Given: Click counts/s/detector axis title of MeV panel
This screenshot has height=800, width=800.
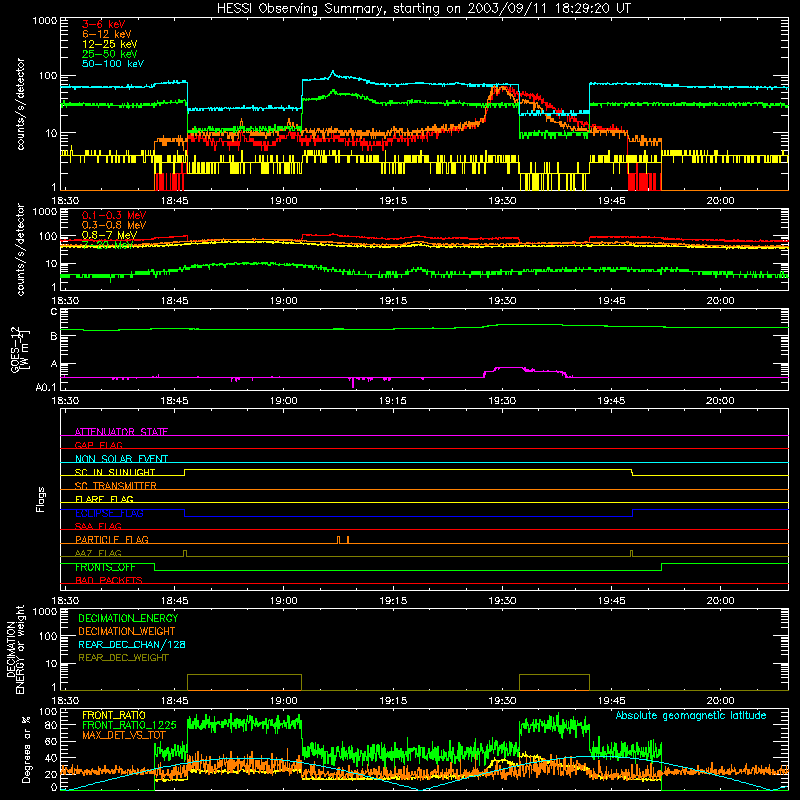Looking at the screenshot, I should [x=20, y=249].
